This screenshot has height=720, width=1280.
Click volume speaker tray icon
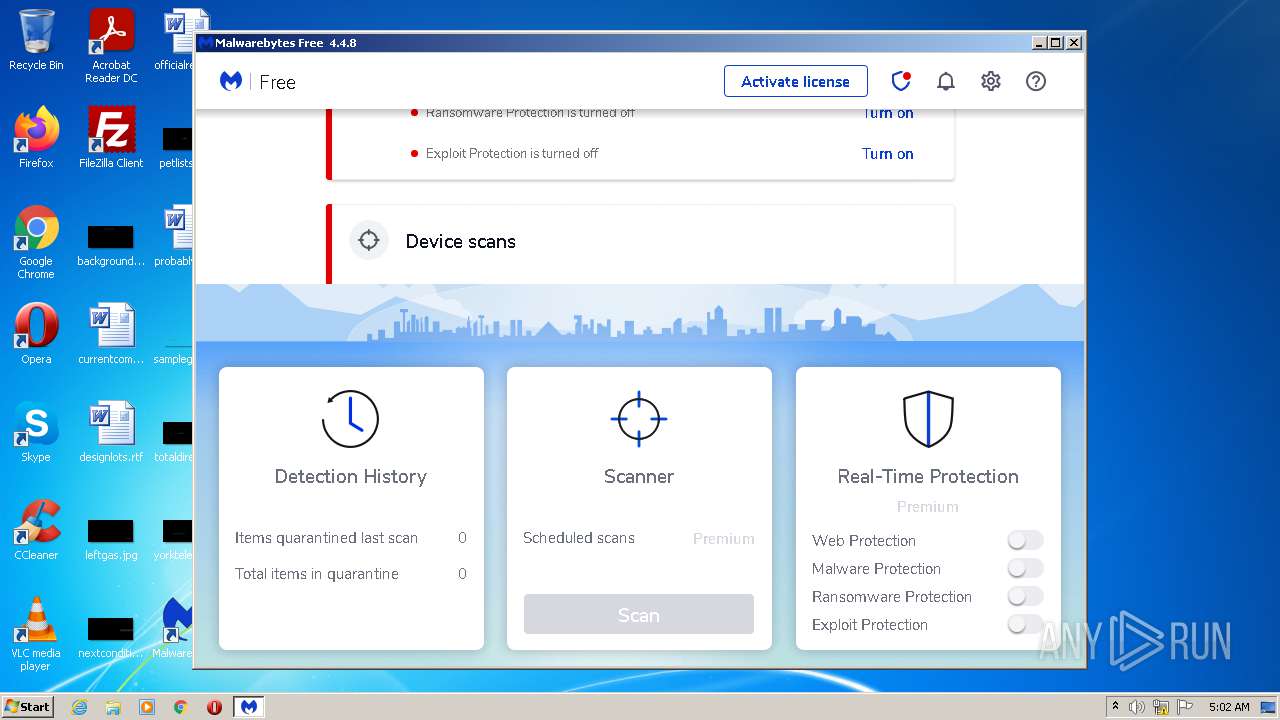pyautogui.click(x=1137, y=707)
